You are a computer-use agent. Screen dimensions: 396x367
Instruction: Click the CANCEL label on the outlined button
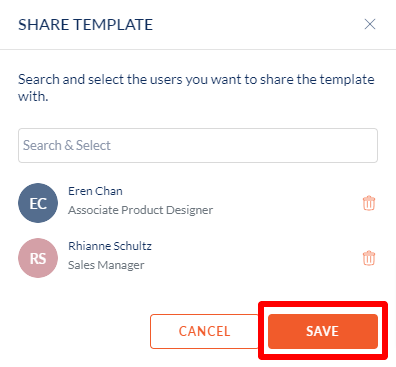[x=204, y=331]
